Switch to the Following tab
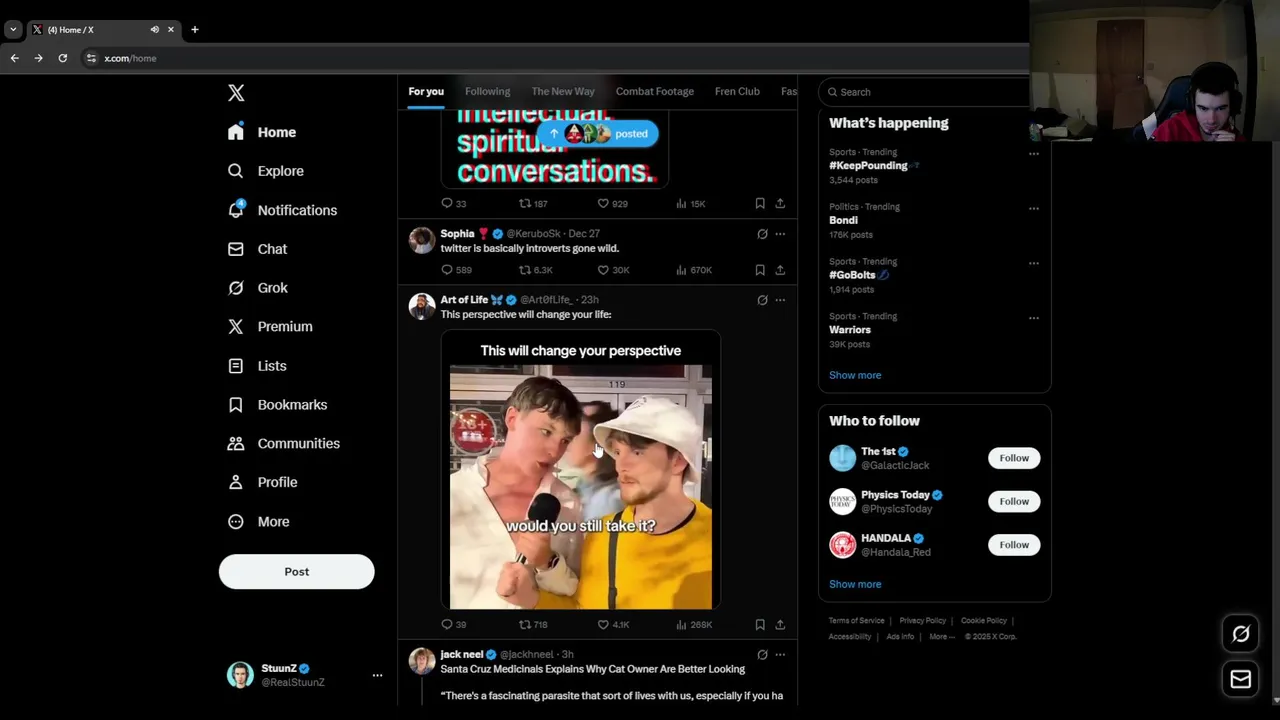 487,91
